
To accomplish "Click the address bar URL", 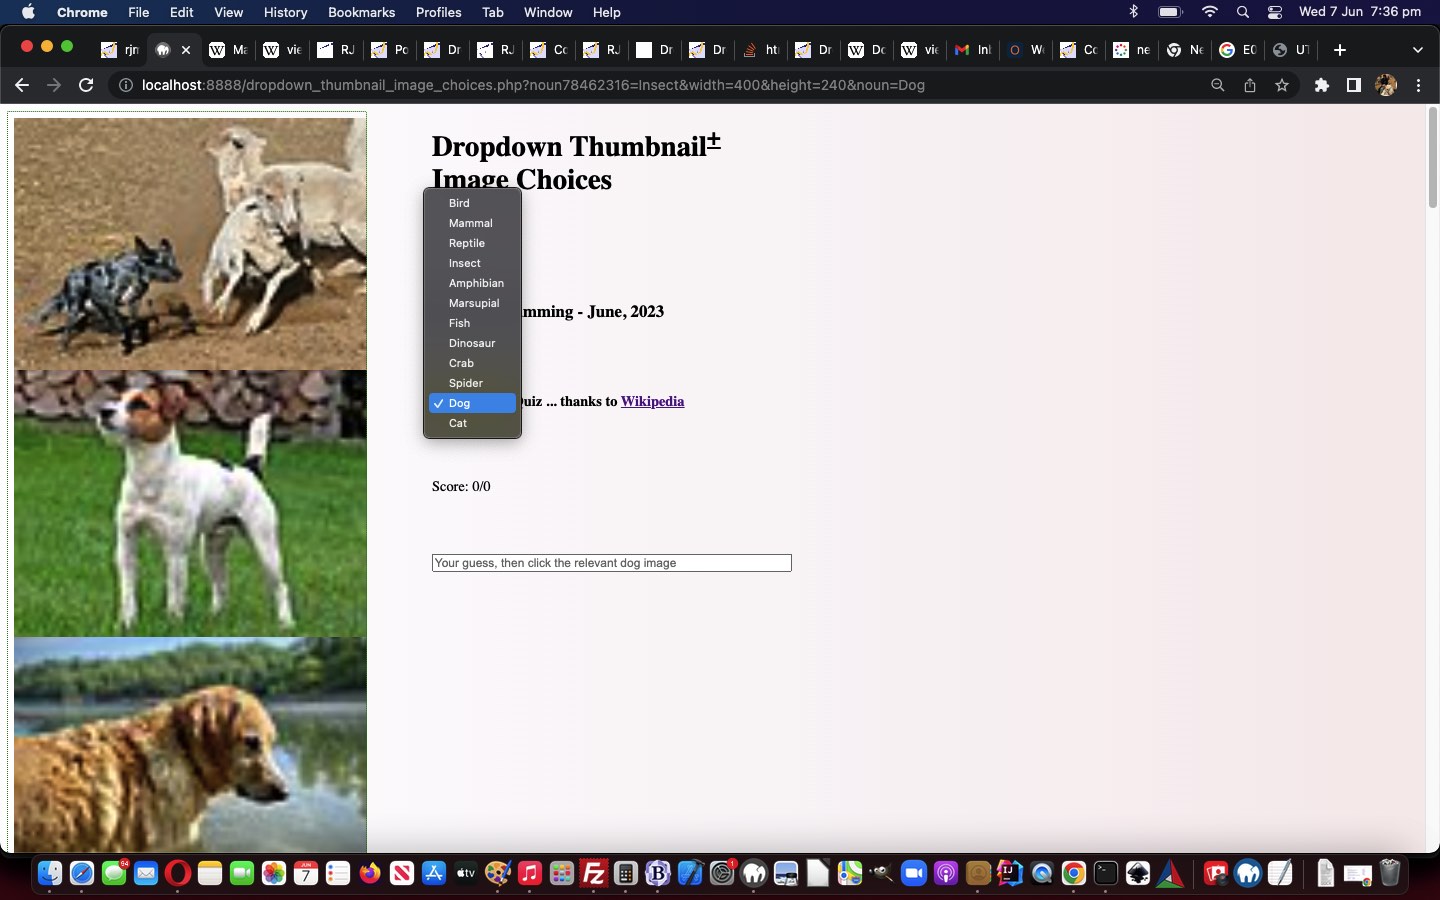I will tap(533, 85).
